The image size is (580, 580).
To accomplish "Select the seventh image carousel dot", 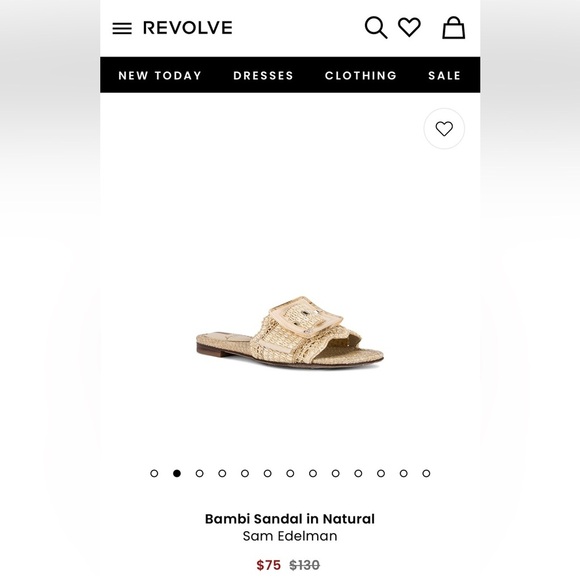I will [x=290, y=473].
